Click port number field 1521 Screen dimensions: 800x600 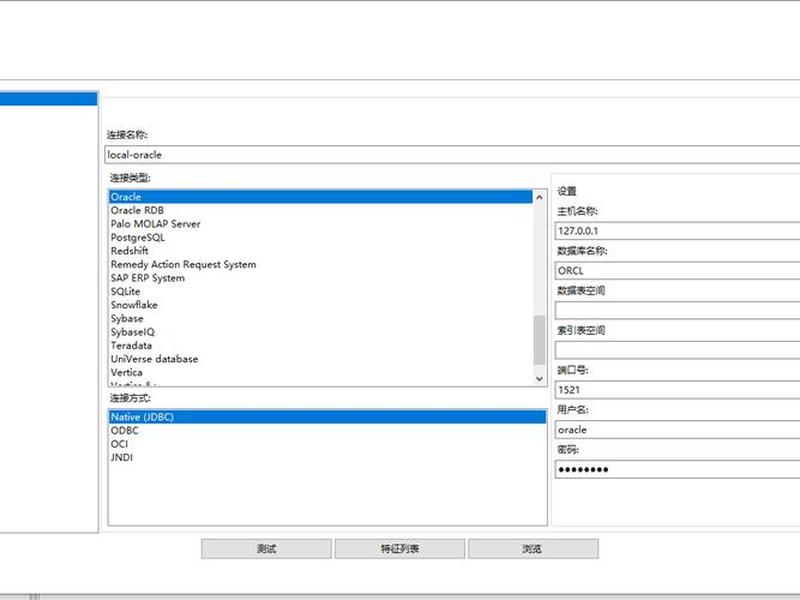coord(678,390)
